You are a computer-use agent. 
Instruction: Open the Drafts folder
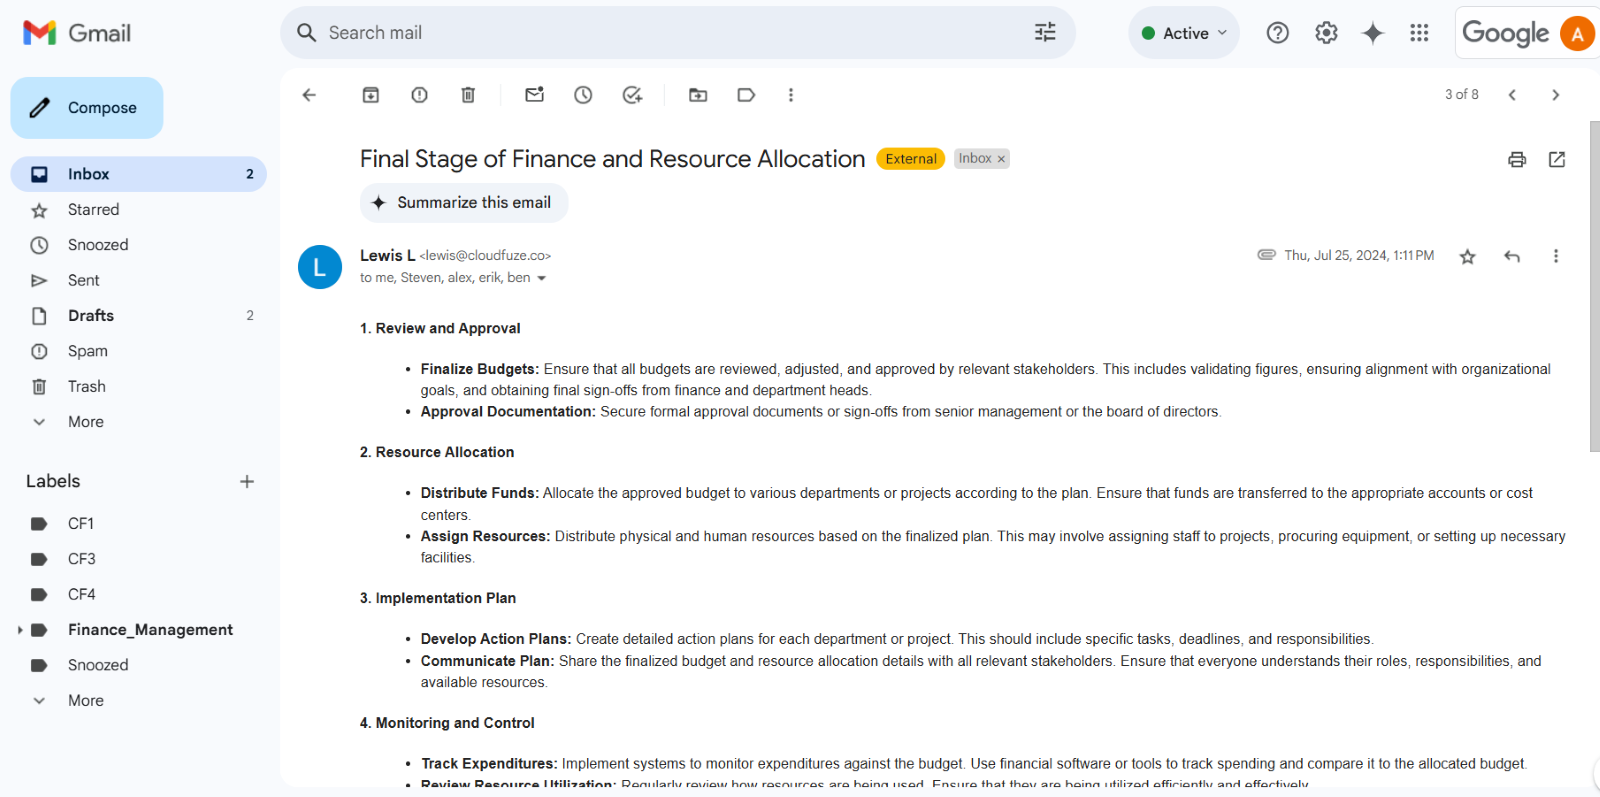tap(91, 316)
